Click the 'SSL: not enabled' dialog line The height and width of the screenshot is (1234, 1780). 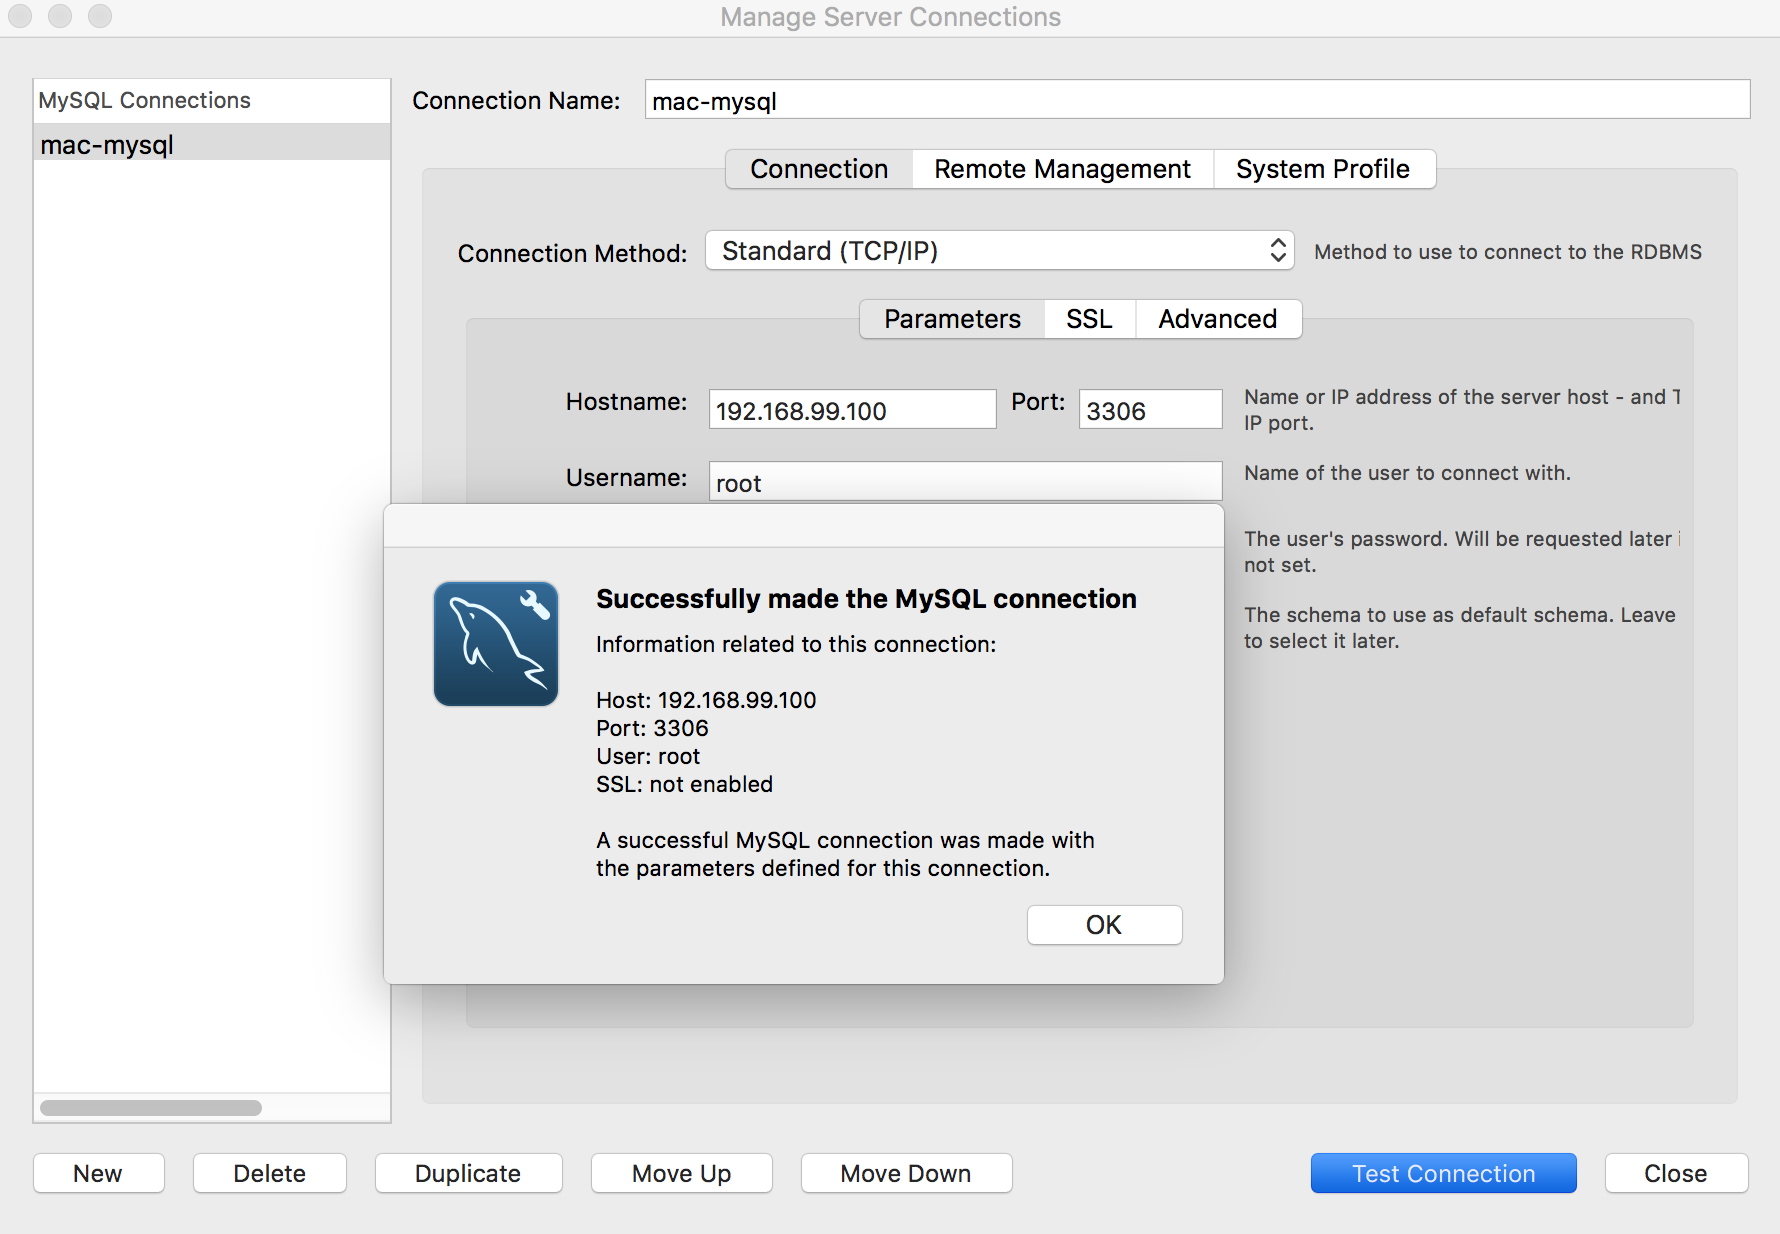(684, 784)
